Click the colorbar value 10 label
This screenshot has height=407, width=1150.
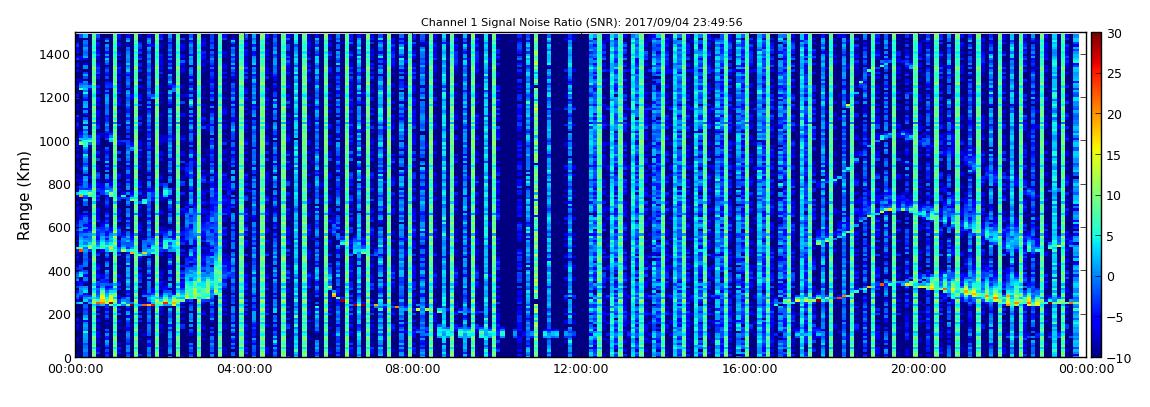(1114, 196)
